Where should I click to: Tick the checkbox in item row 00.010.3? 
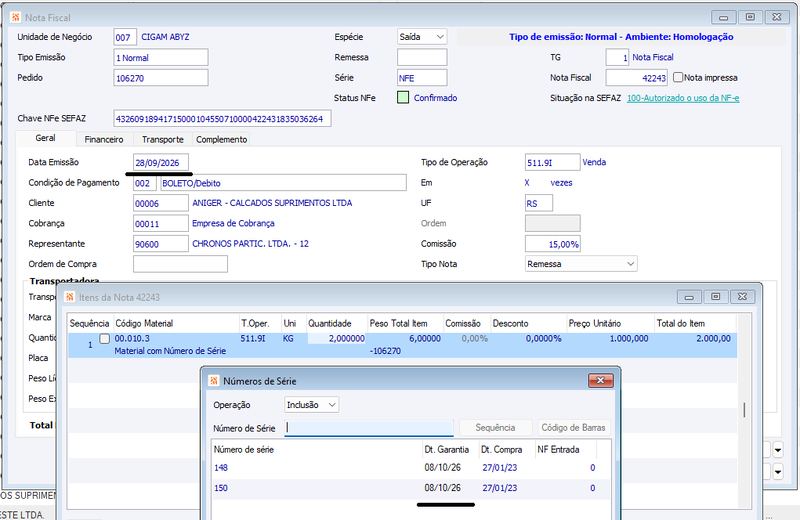[105, 339]
